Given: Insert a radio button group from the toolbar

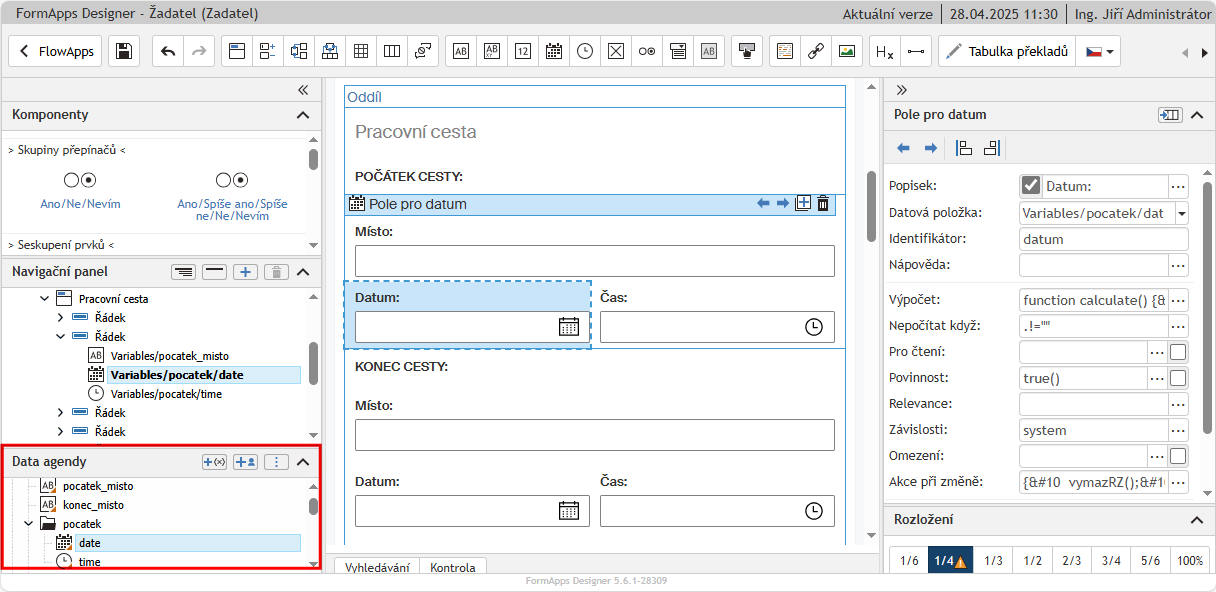Looking at the screenshot, I should [647, 51].
